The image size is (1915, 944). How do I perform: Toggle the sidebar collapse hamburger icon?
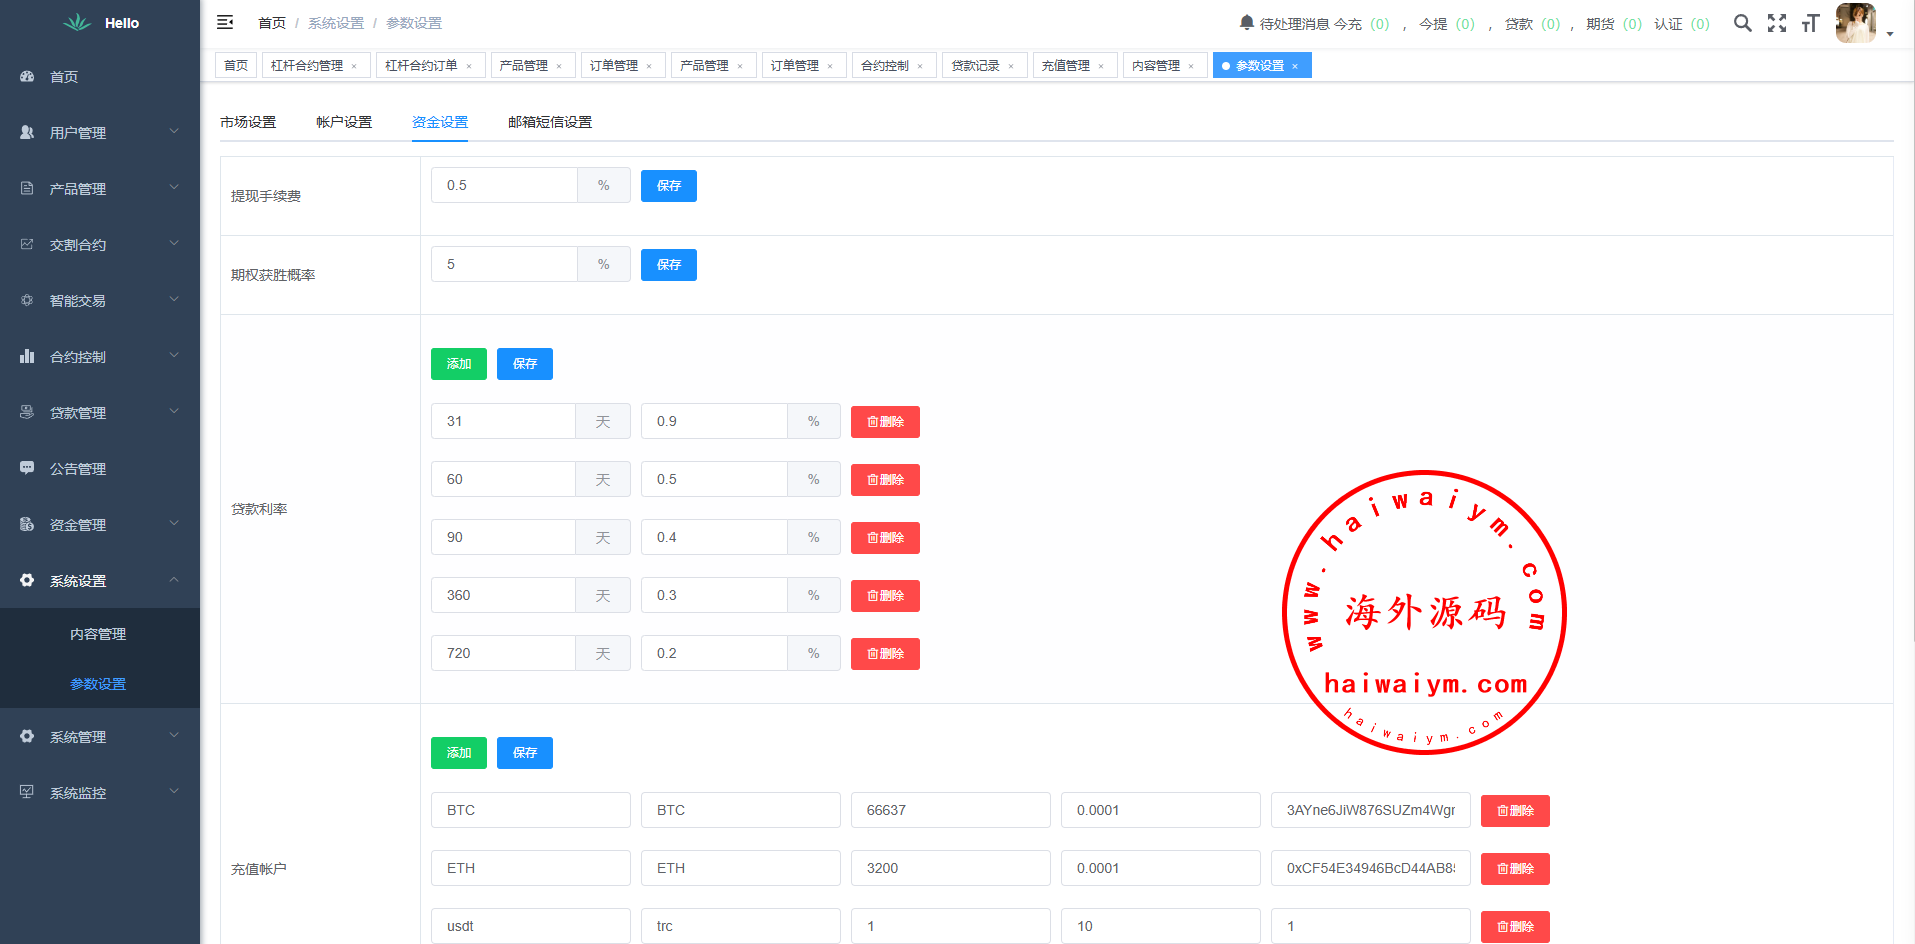[x=225, y=22]
